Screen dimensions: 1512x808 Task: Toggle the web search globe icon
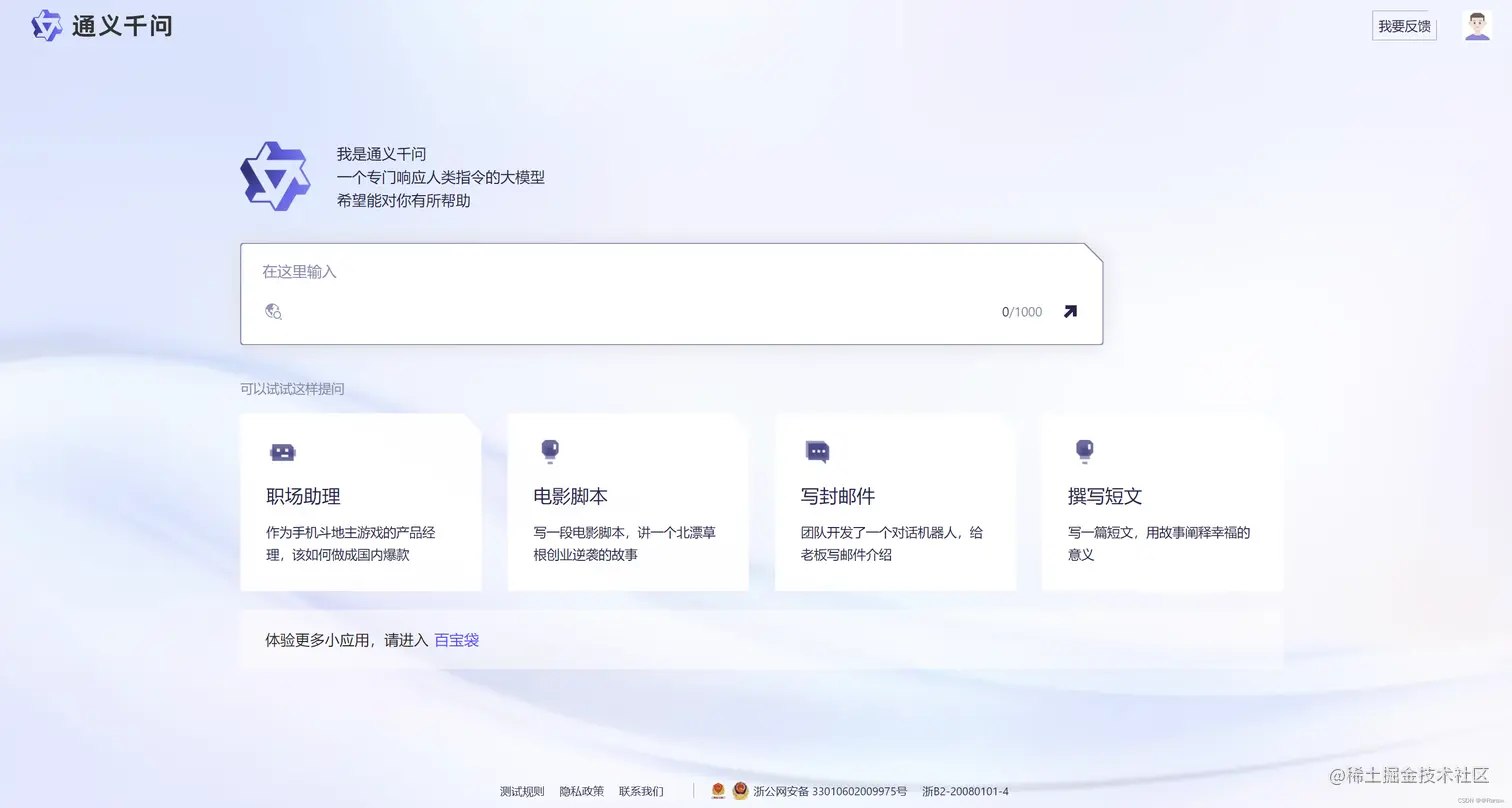pyautogui.click(x=273, y=311)
